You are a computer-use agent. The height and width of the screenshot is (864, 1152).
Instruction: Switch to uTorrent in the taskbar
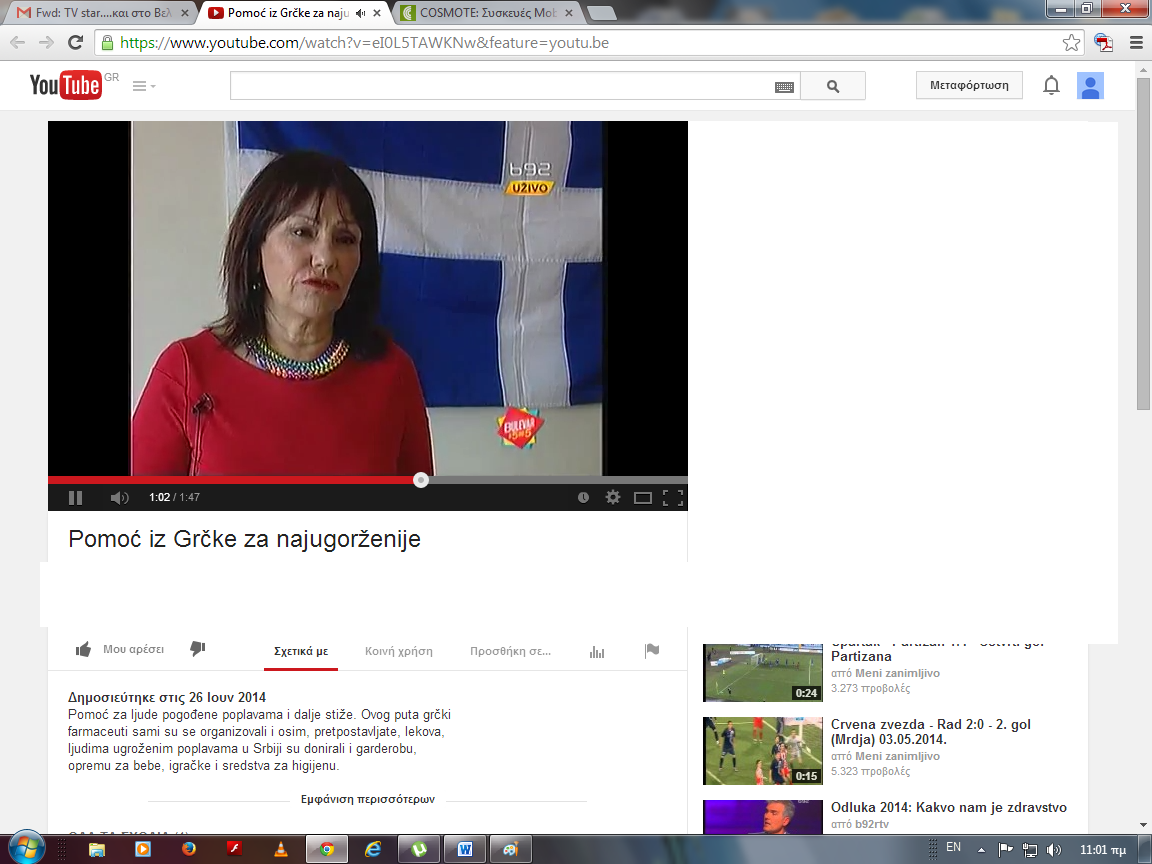coord(419,850)
